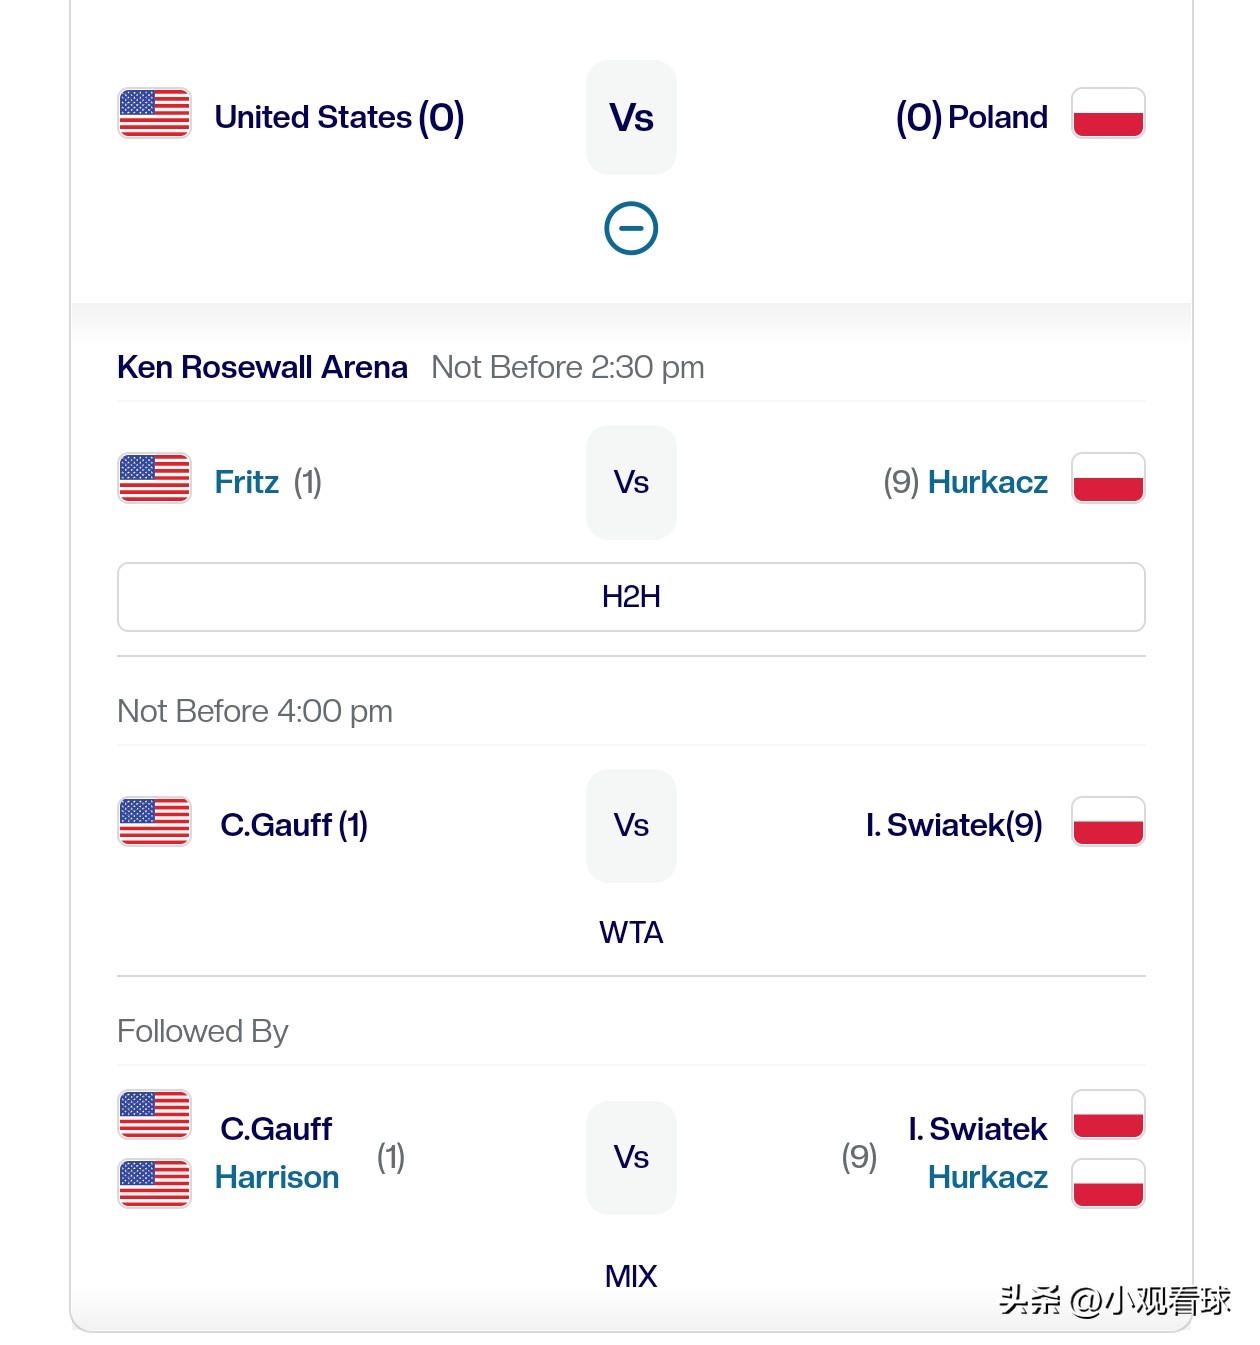Click the US flag beside Fritz
1260x1345 pixels.
point(154,478)
